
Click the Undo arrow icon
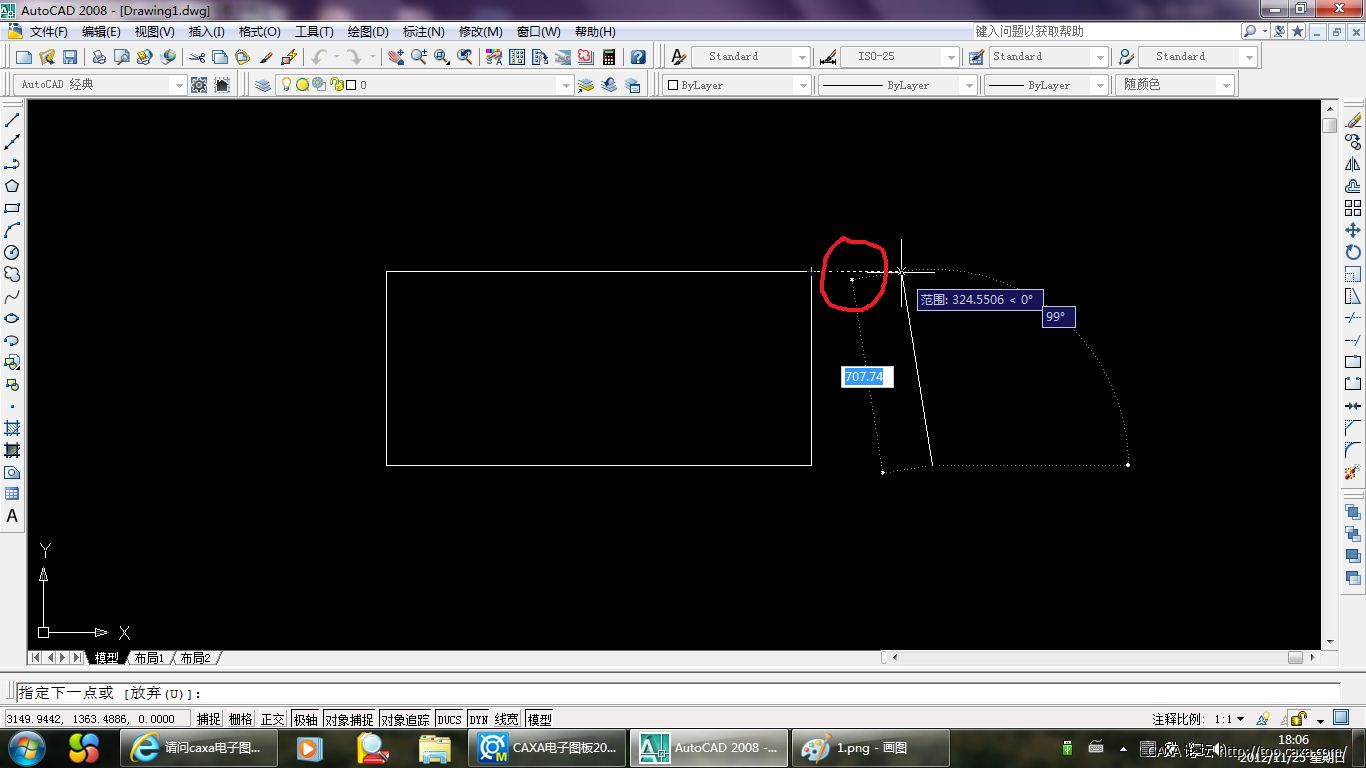[x=319, y=57]
